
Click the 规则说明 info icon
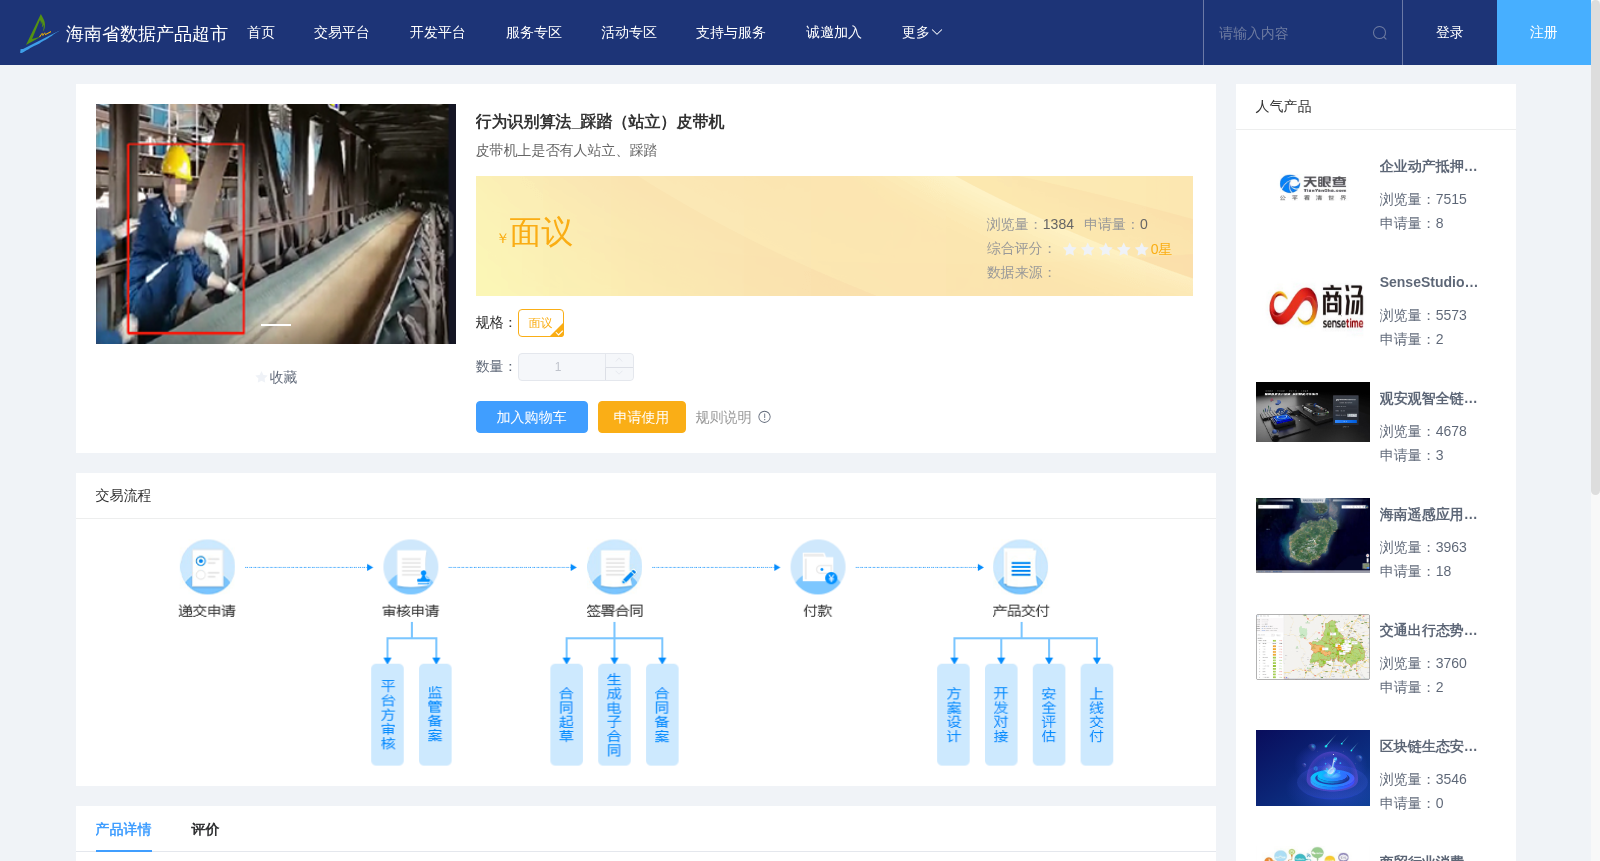tap(764, 417)
